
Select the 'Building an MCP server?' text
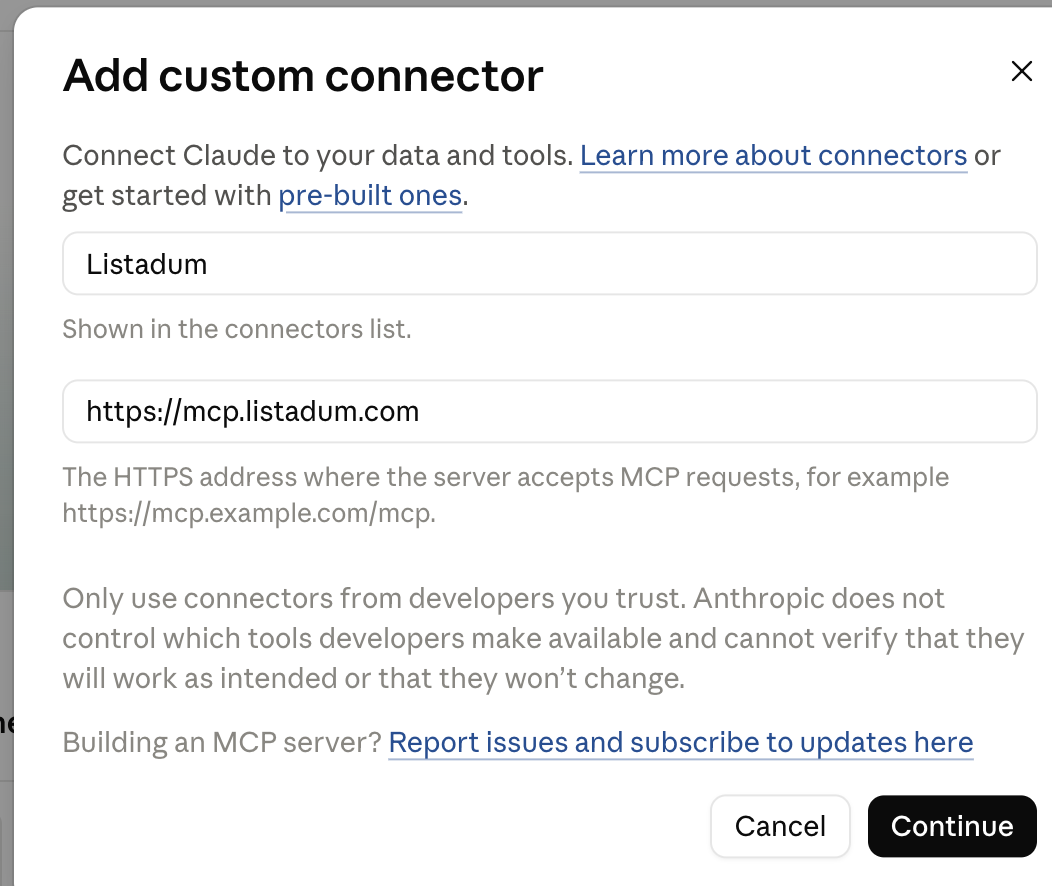pyautogui.click(x=222, y=742)
